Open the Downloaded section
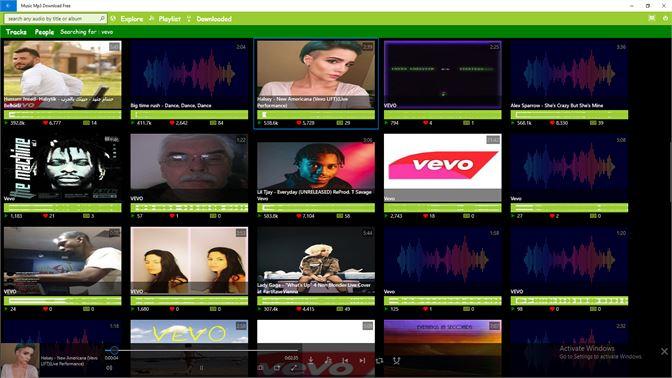 tap(214, 19)
